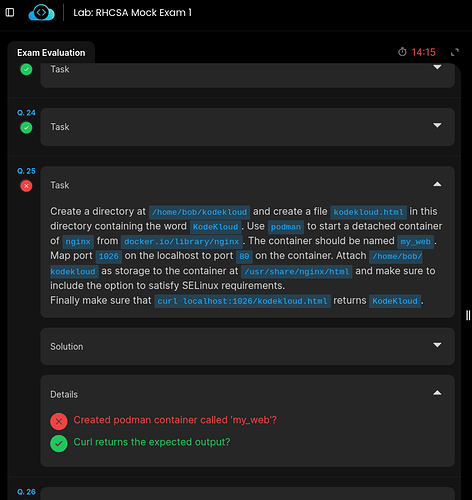Click the podman code snippet

286,227
